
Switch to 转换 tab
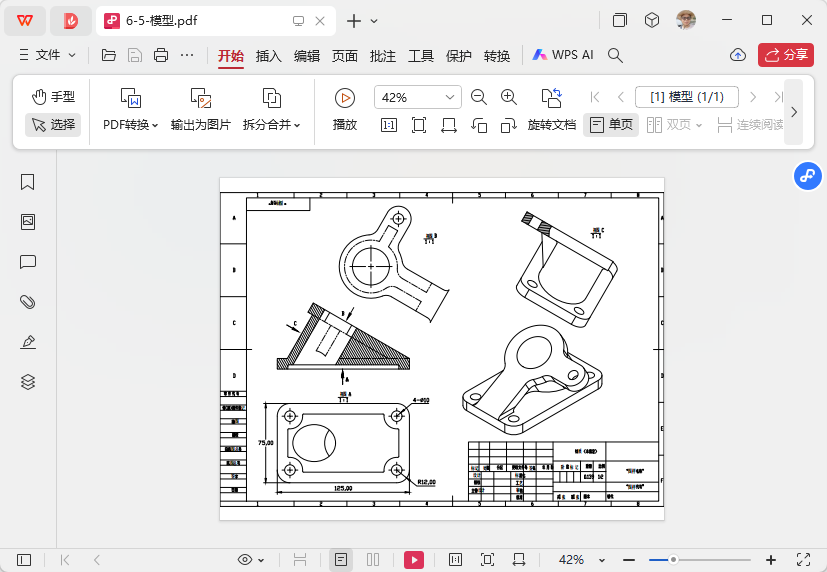pyautogui.click(x=496, y=55)
